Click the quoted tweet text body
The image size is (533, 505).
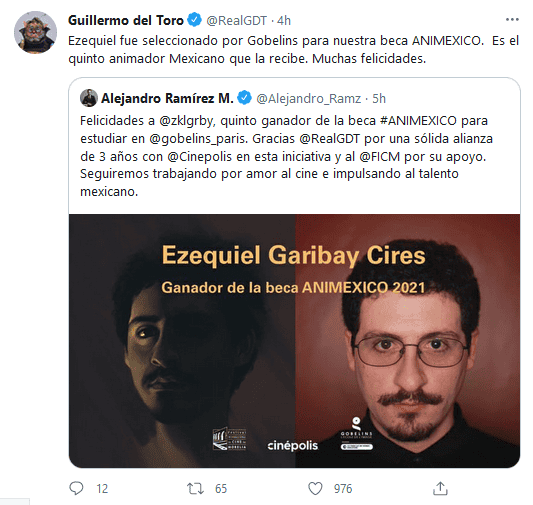286,156
